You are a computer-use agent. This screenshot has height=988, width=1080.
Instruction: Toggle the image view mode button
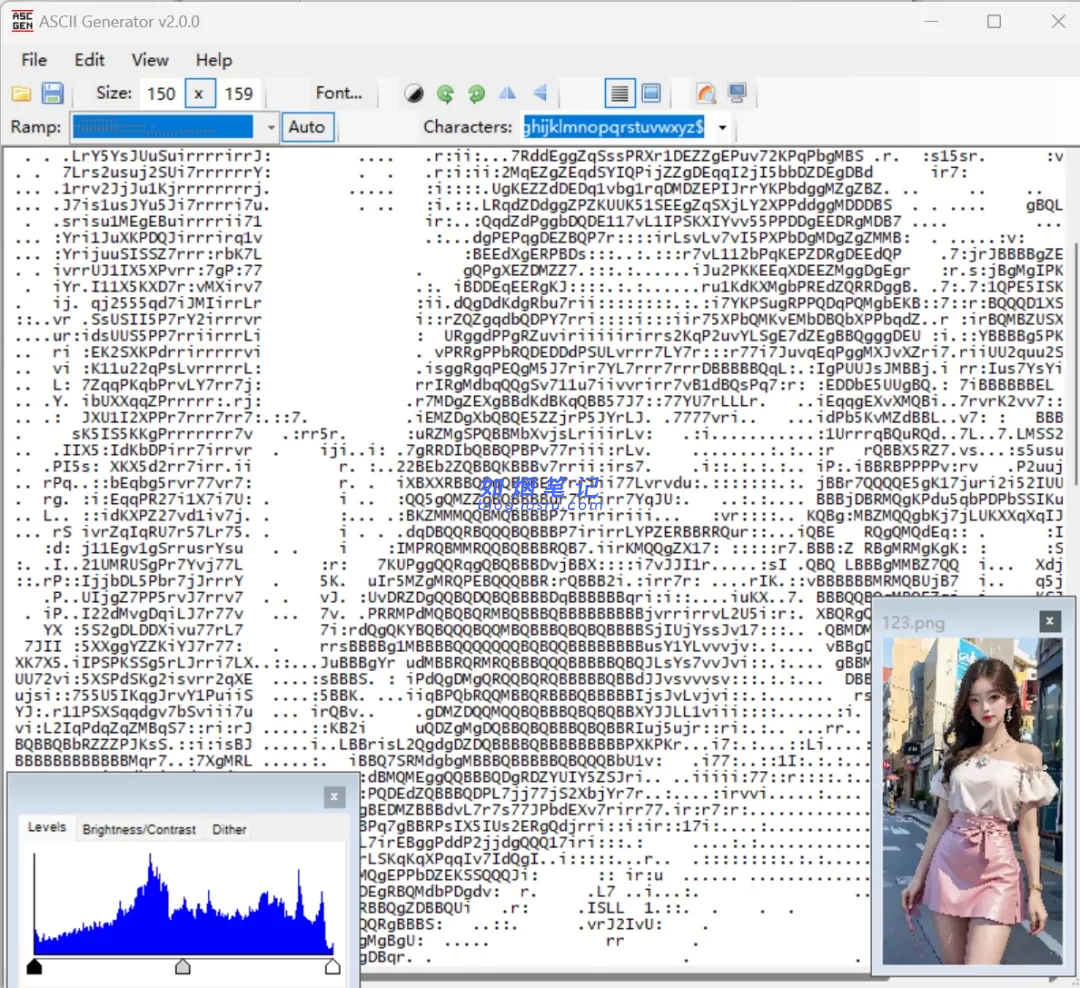651,94
